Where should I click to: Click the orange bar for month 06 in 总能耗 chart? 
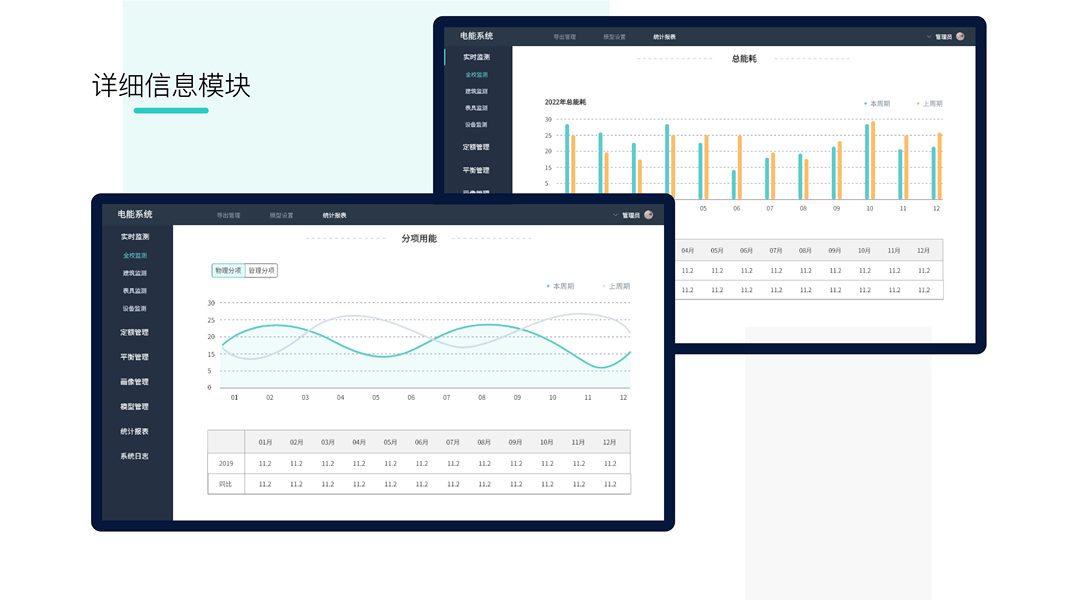tap(740, 167)
